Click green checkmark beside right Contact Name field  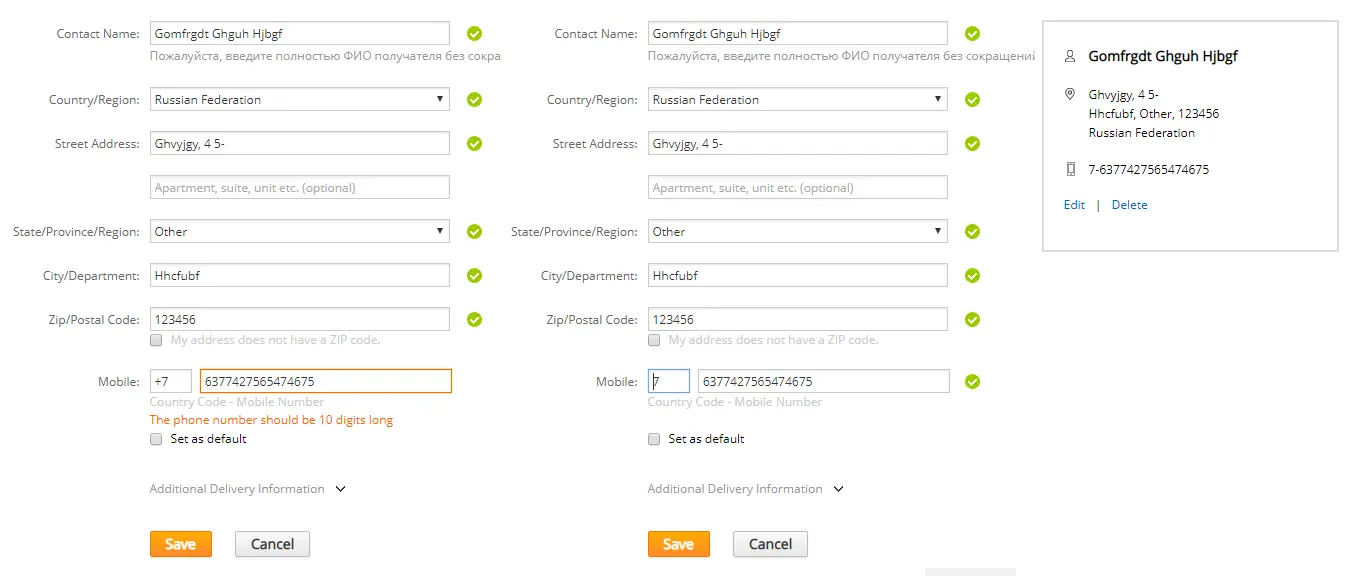(973, 33)
